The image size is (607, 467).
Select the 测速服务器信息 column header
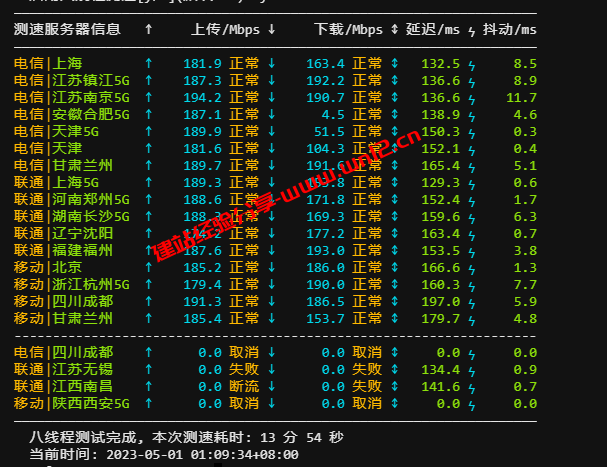70,29
